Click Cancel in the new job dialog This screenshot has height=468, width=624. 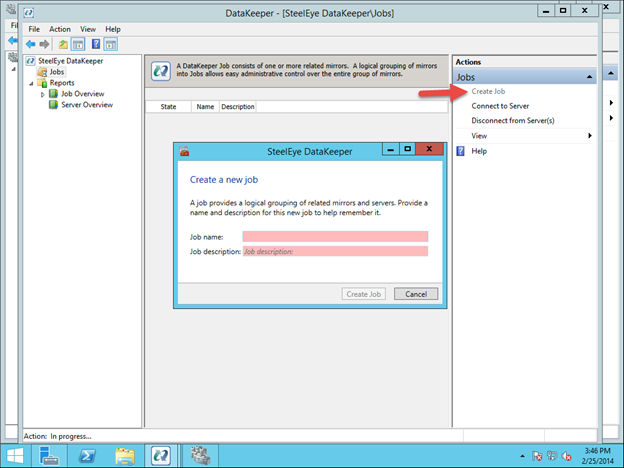(x=416, y=294)
